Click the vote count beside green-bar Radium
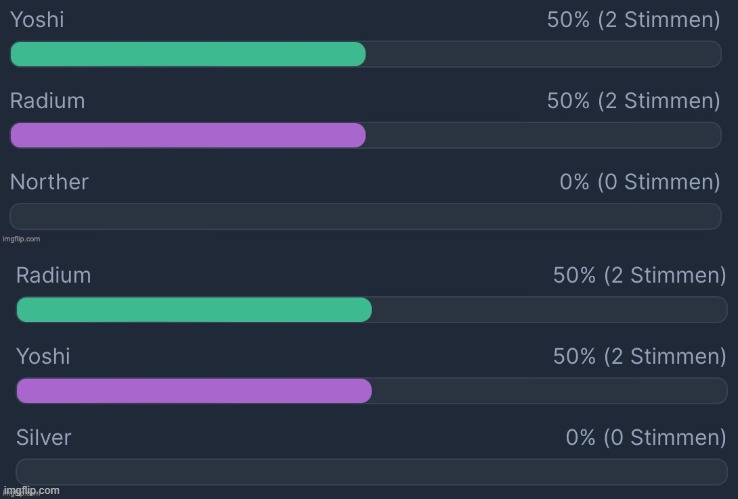Image resolution: width=738 pixels, height=499 pixels. tap(640, 275)
